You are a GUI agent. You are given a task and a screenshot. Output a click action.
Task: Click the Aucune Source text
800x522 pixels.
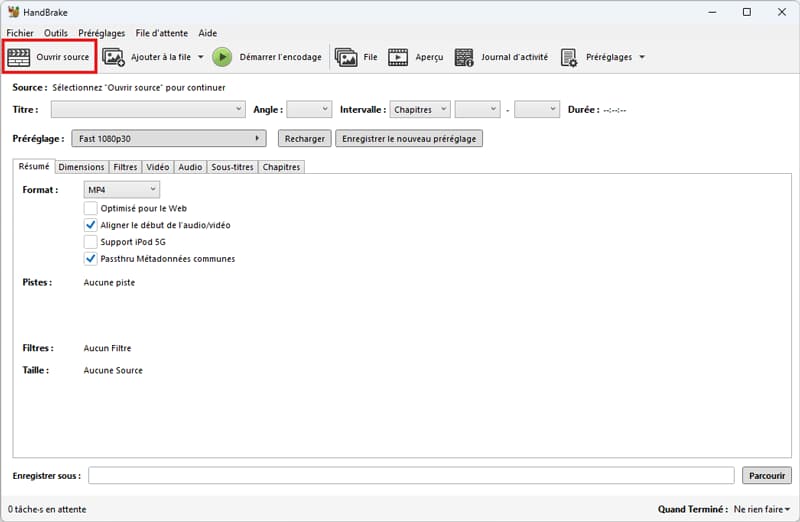[x=113, y=370]
